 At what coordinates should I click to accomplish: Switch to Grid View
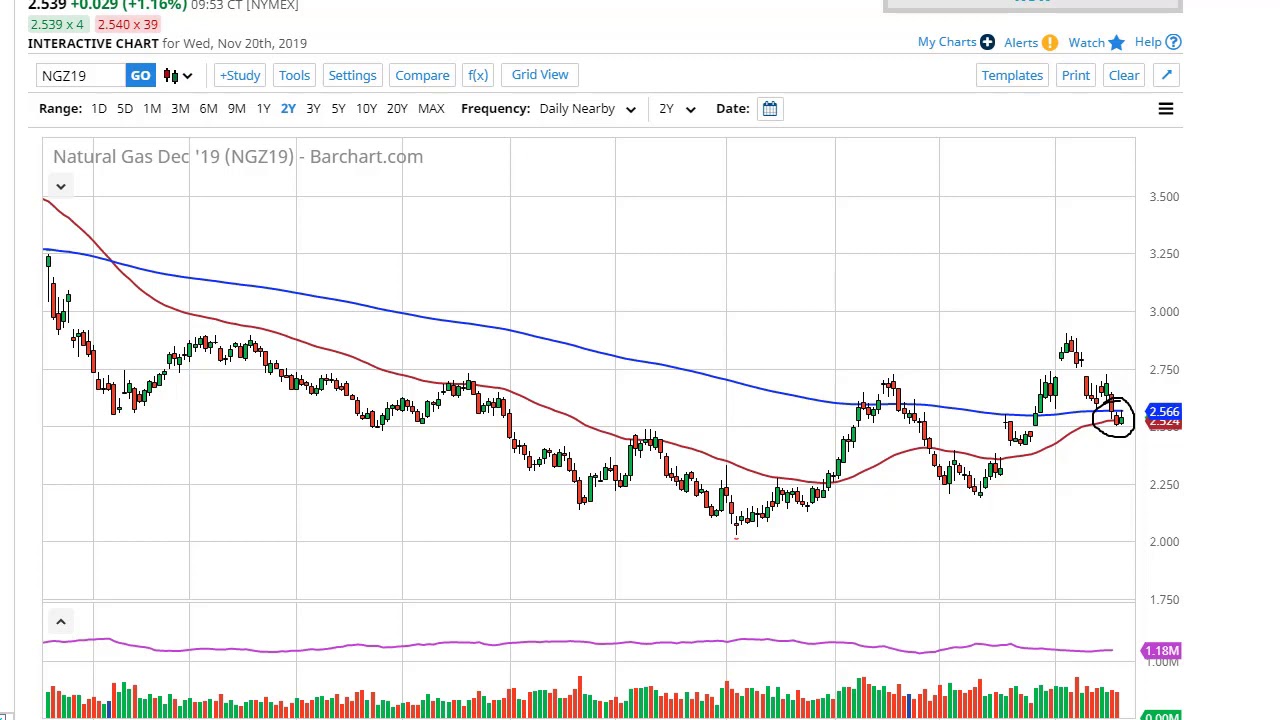(540, 75)
